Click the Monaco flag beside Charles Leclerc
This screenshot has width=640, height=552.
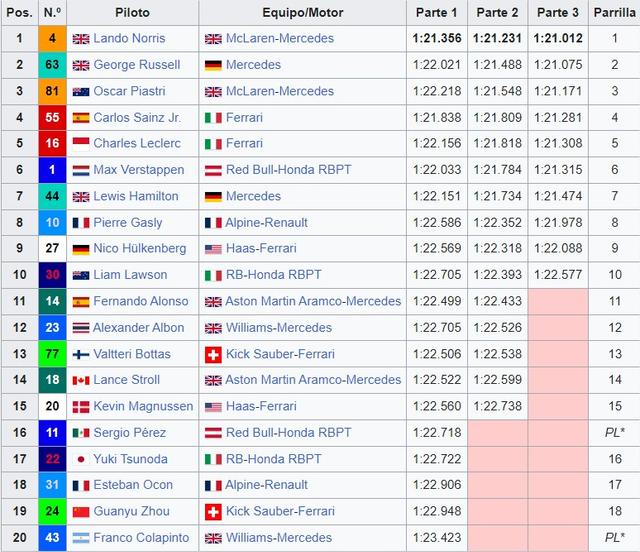point(81,144)
